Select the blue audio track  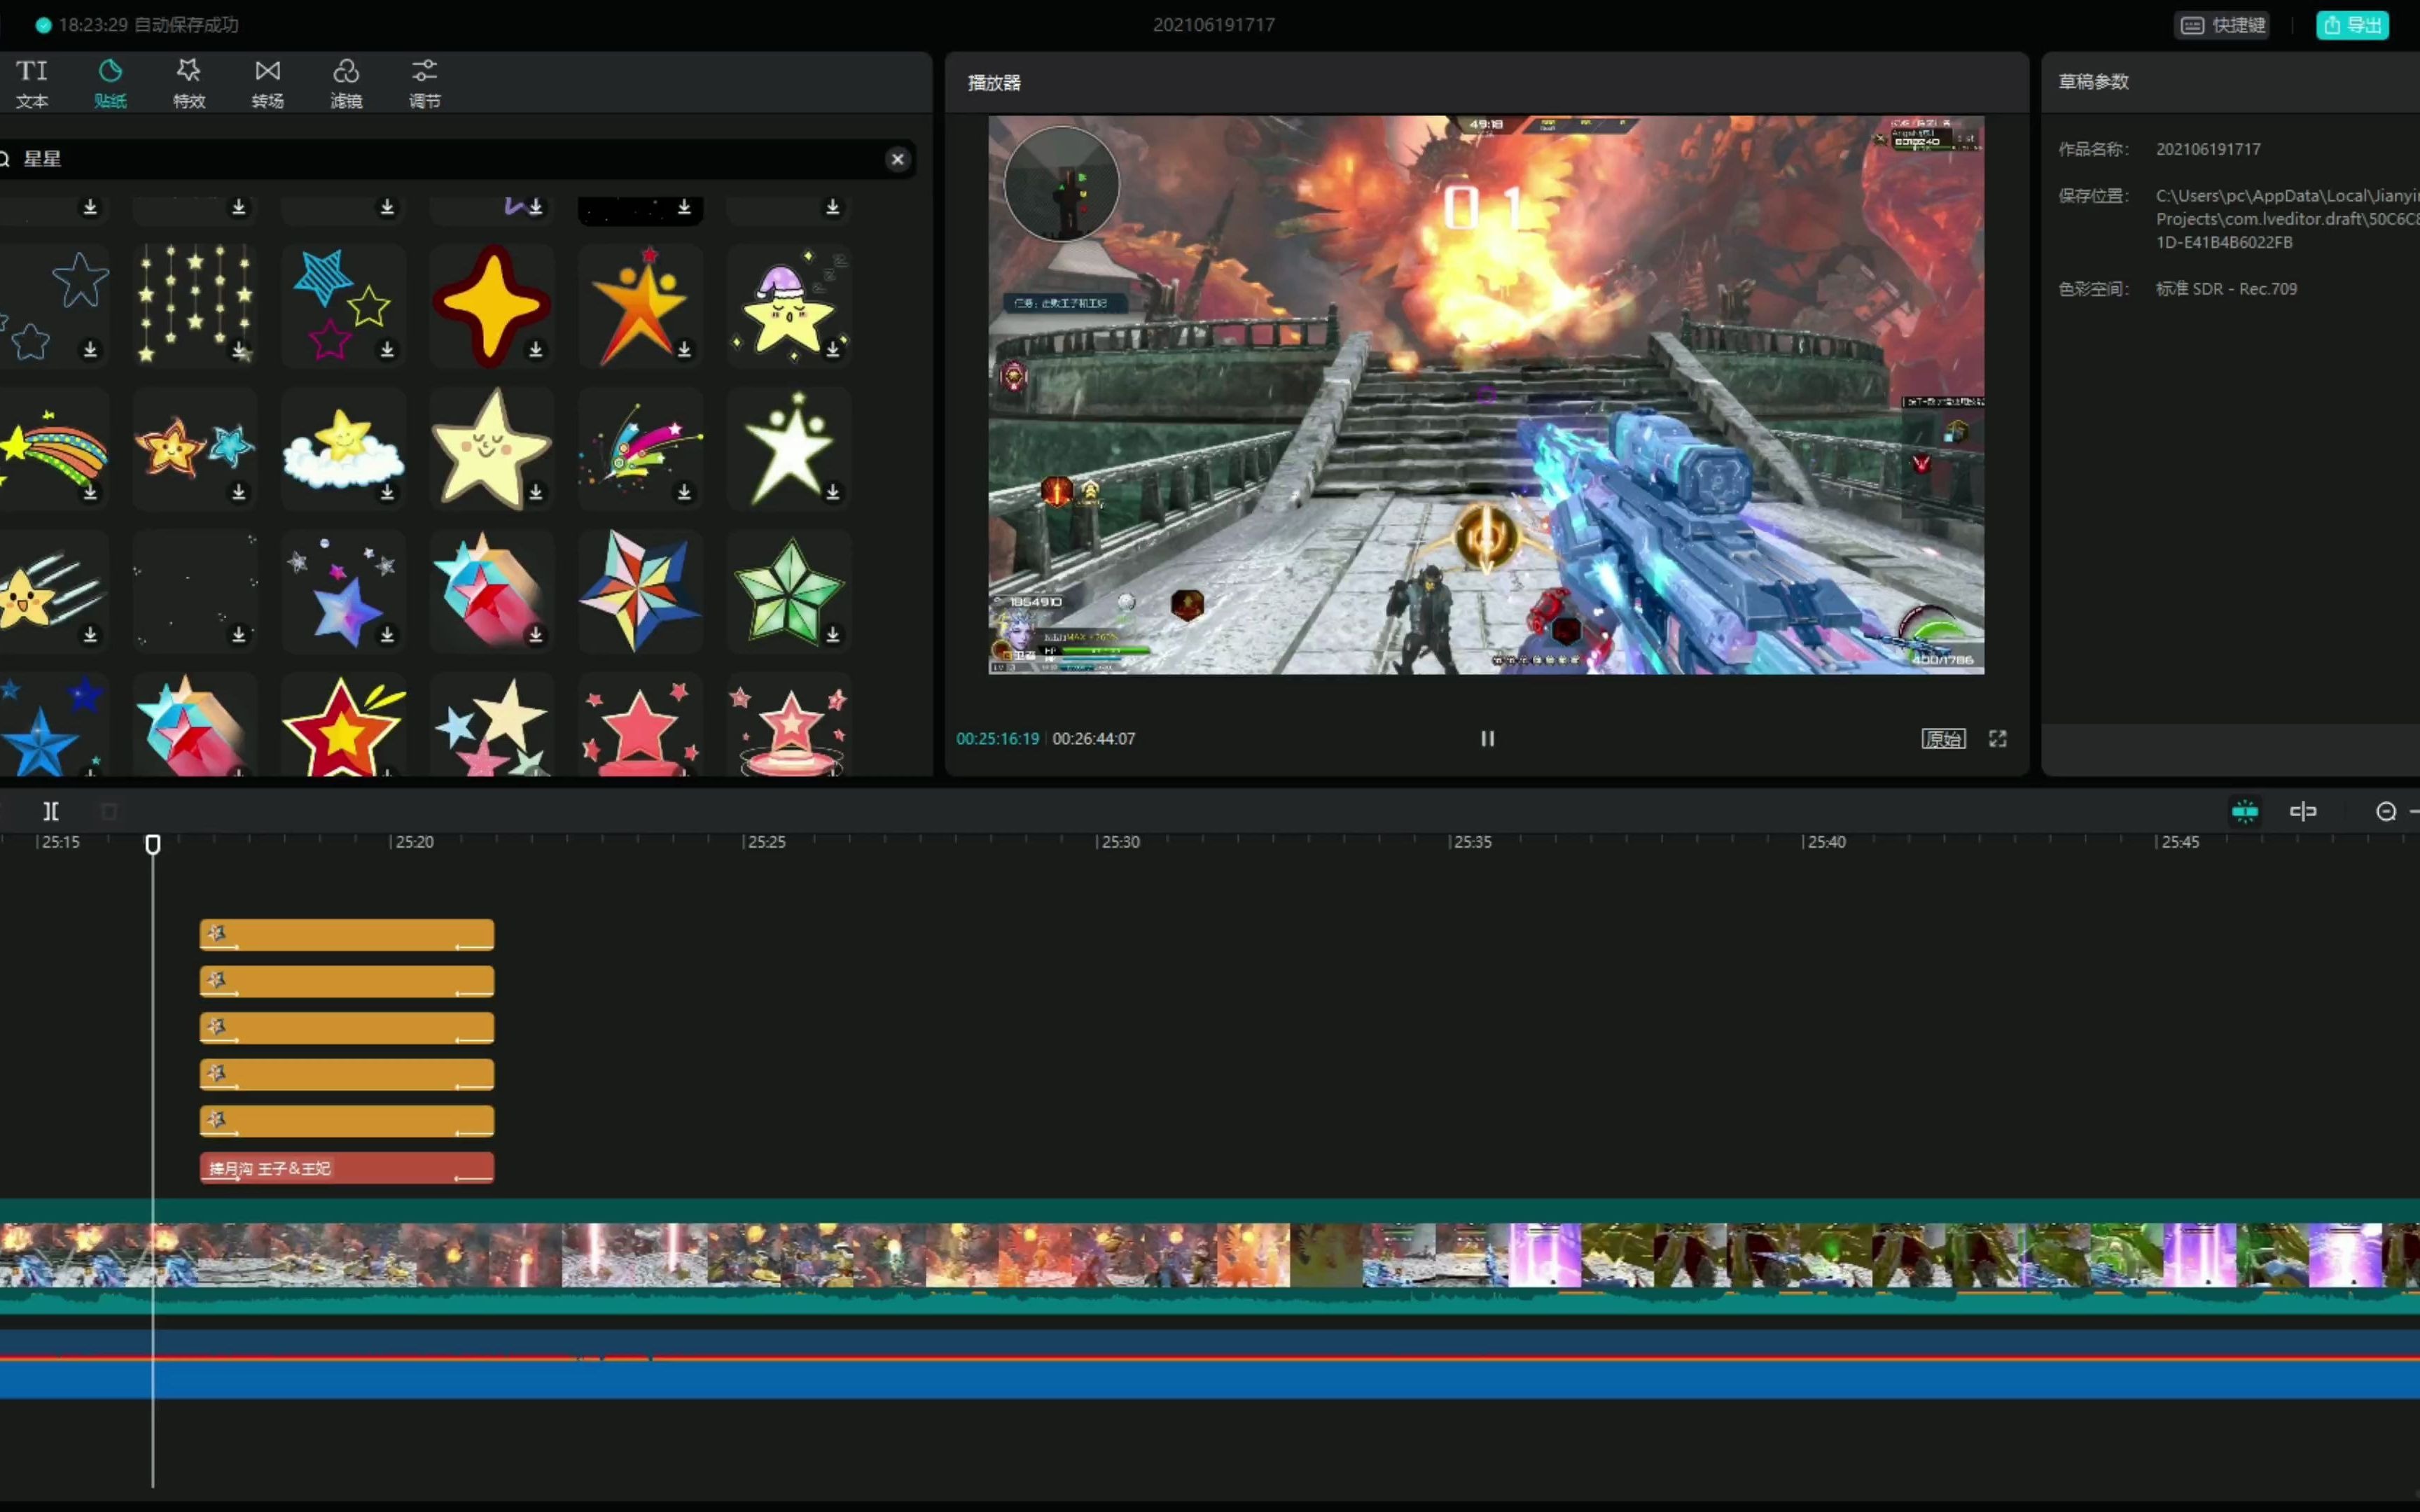click(x=1210, y=1364)
